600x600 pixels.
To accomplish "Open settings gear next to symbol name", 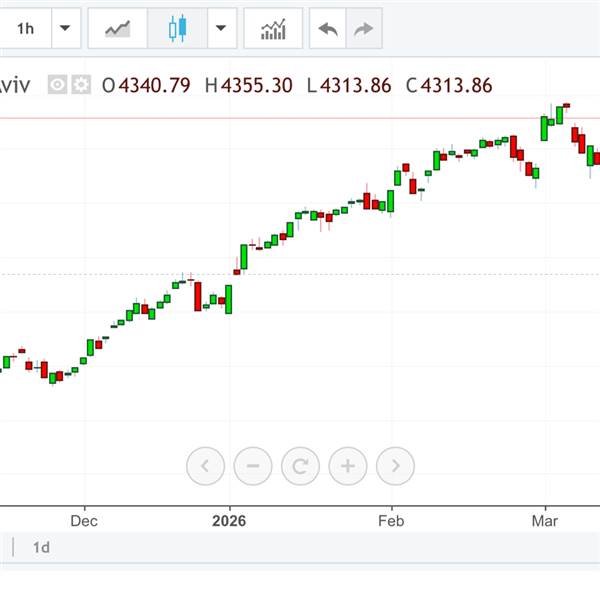I will (x=81, y=85).
